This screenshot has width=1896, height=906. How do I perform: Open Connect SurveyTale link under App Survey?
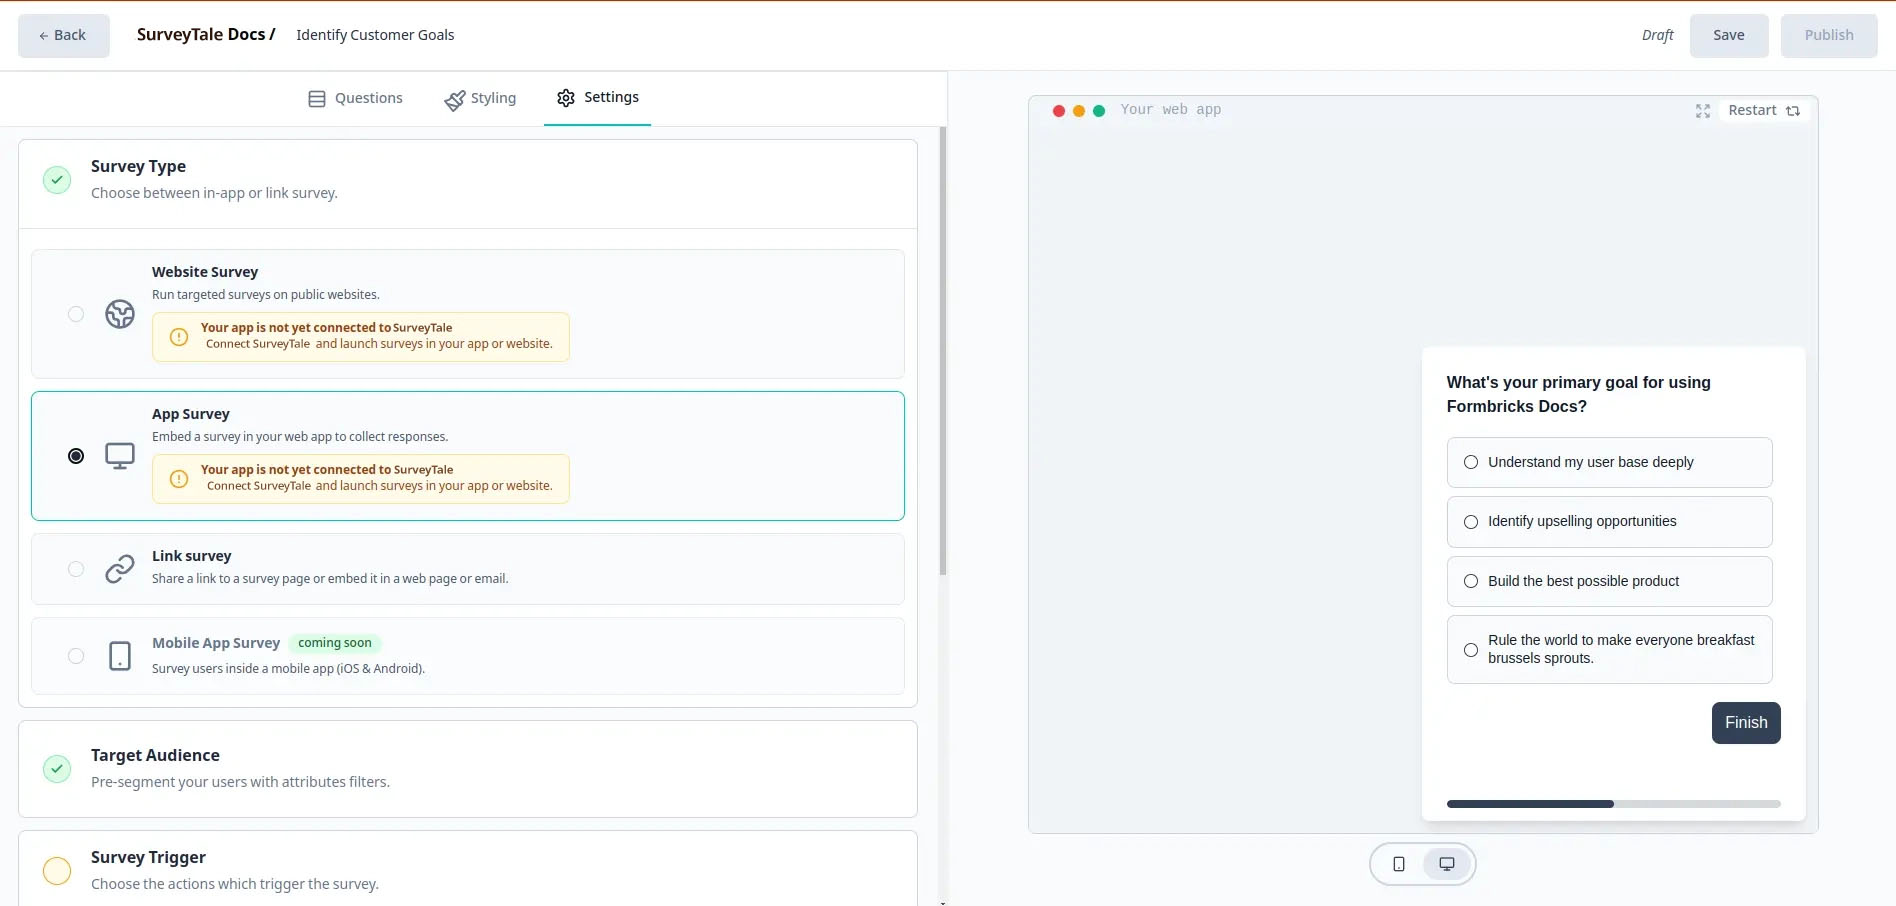(259, 486)
